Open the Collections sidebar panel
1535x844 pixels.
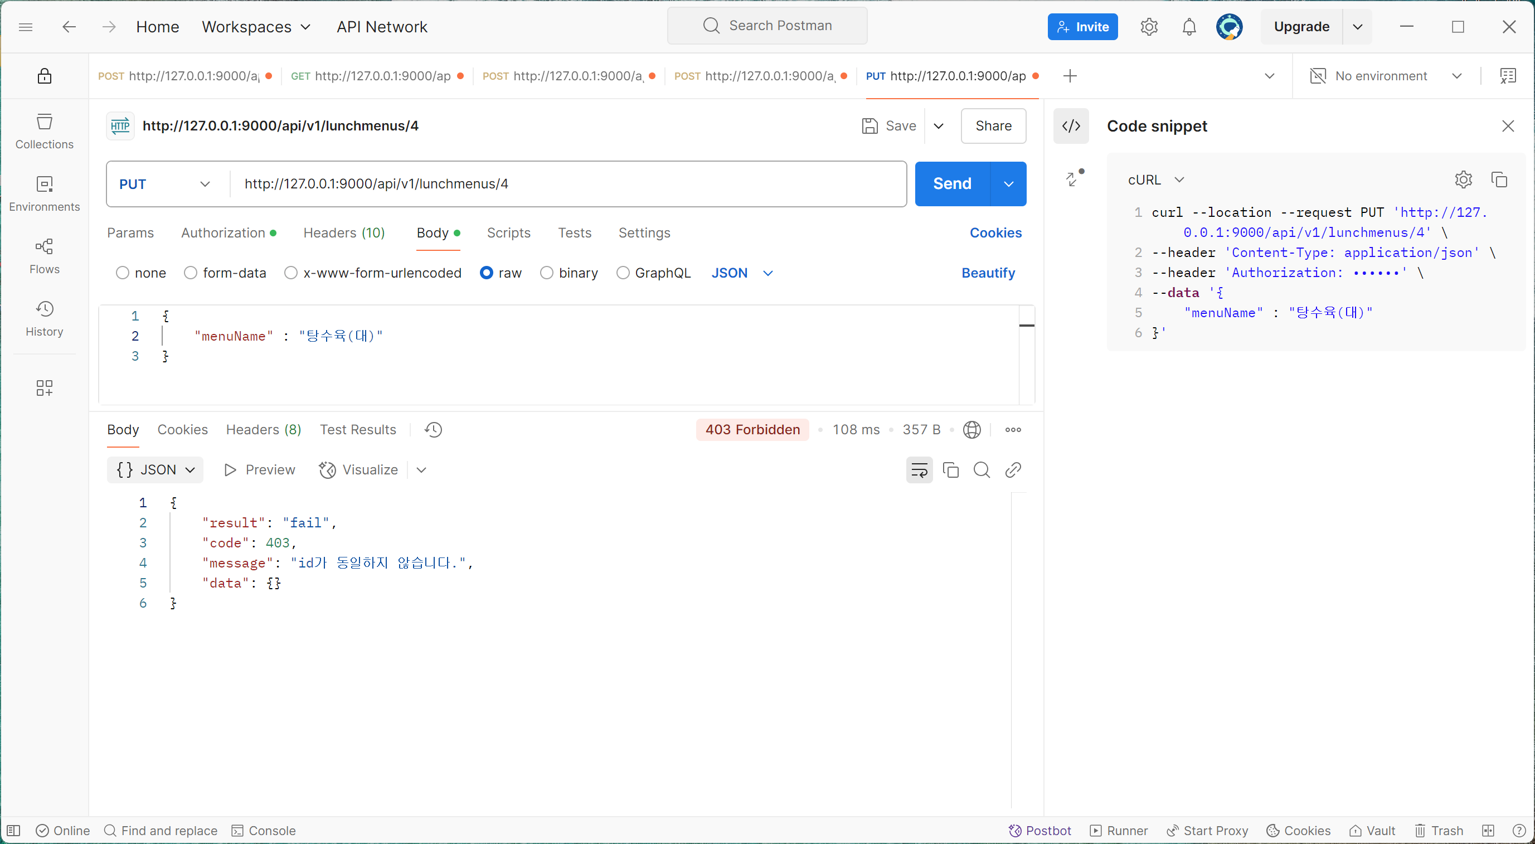(x=44, y=131)
